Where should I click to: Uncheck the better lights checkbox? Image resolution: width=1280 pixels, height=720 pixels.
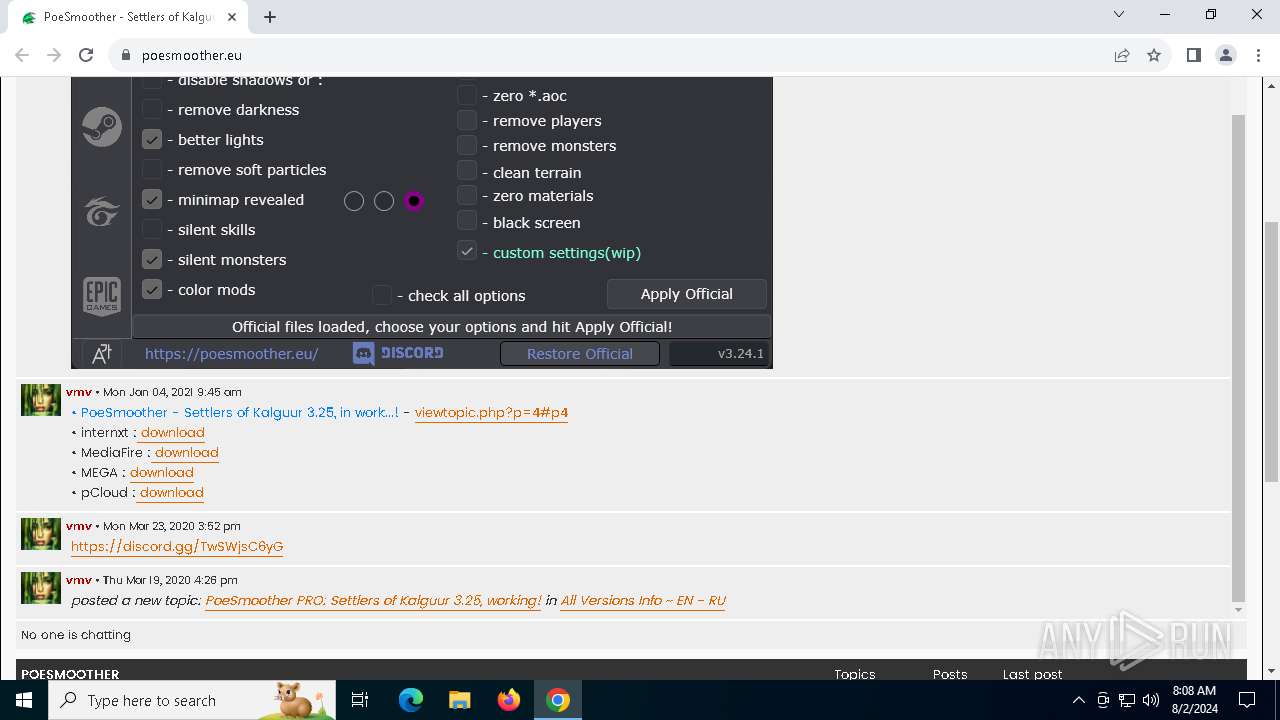152,139
